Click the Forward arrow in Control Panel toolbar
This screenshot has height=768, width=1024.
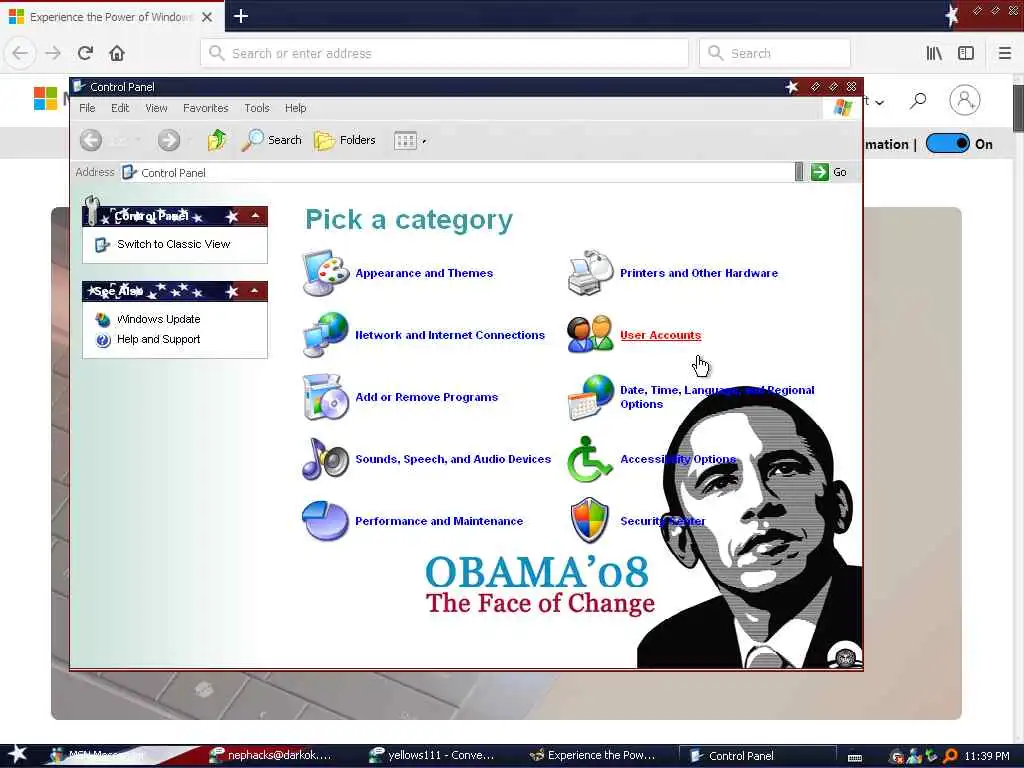[168, 140]
